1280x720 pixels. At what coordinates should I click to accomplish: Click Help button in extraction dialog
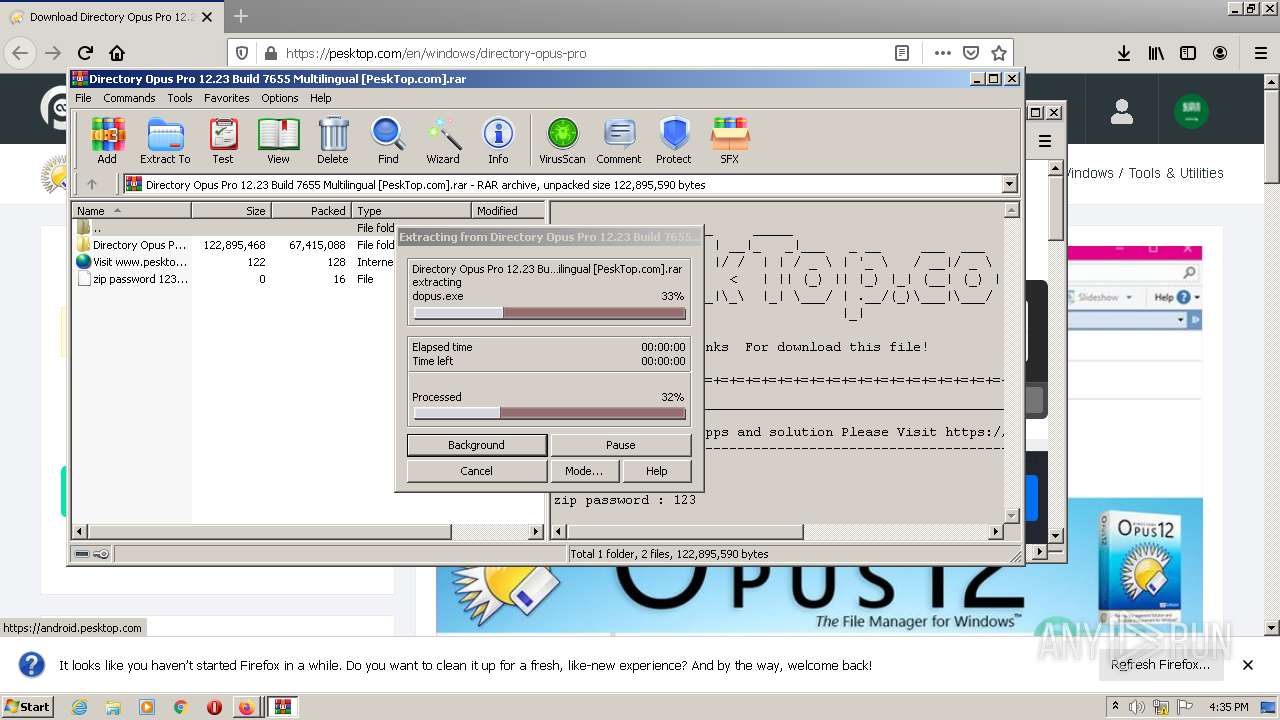pyautogui.click(x=657, y=471)
